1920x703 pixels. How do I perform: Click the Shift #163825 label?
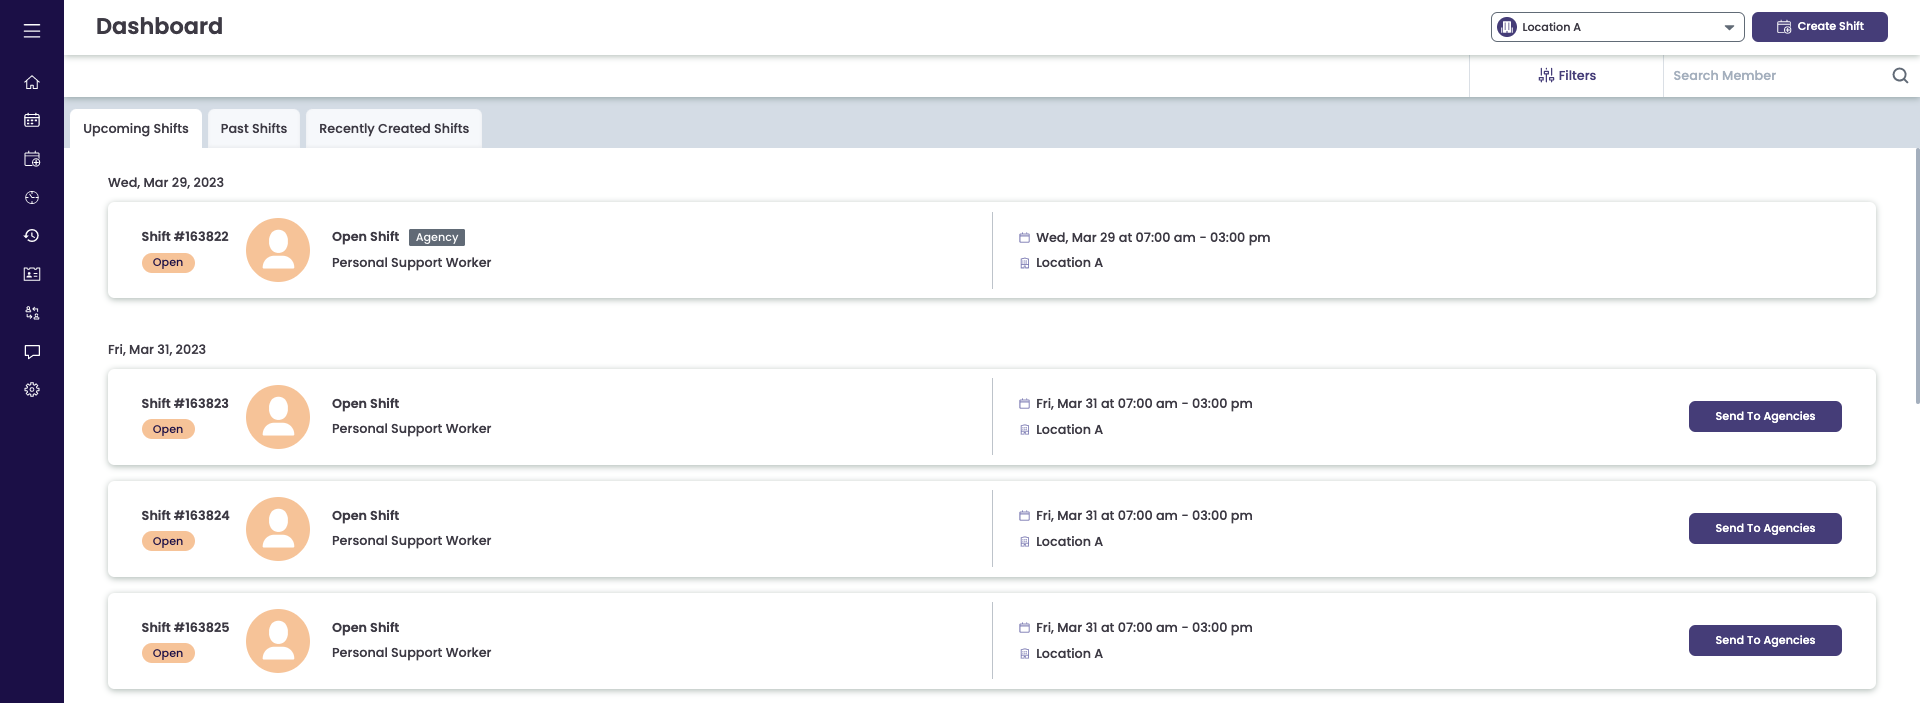[x=185, y=627]
